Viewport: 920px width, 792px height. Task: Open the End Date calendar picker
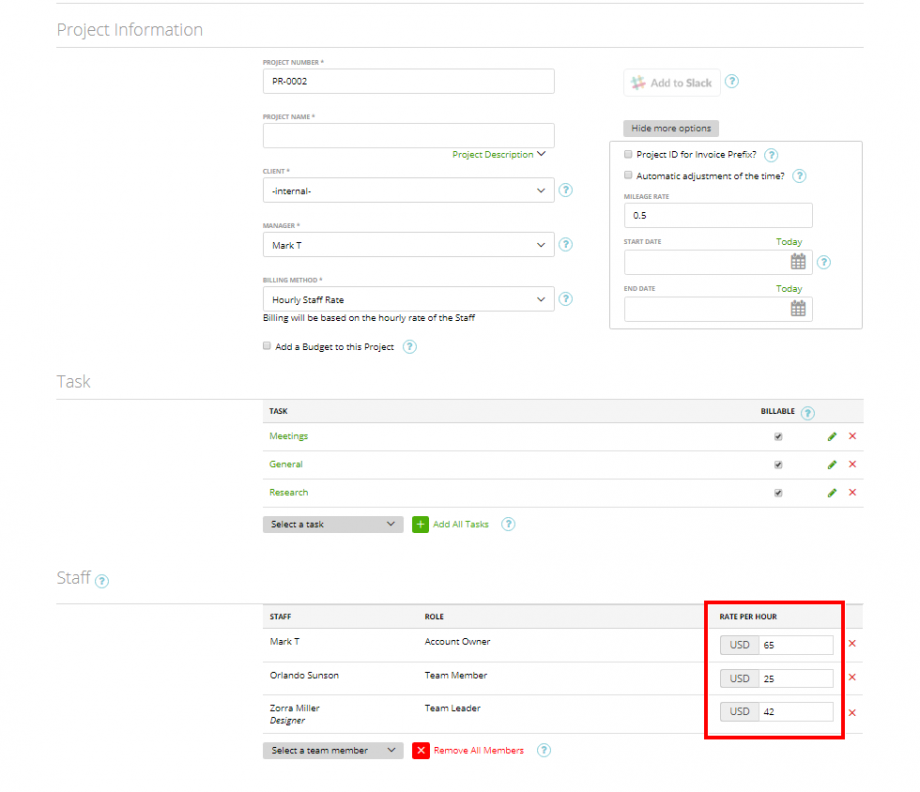pos(798,309)
